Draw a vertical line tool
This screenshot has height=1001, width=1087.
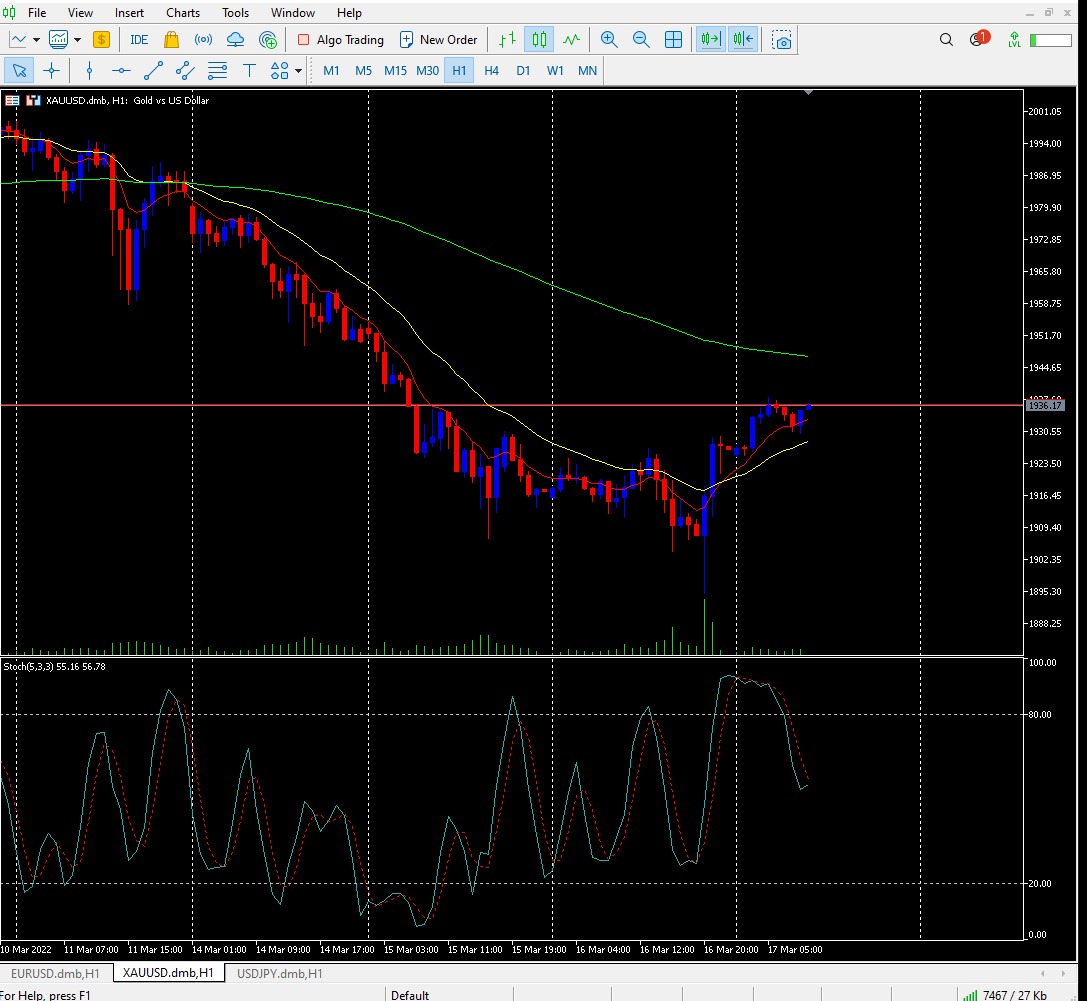(x=89, y=70)
